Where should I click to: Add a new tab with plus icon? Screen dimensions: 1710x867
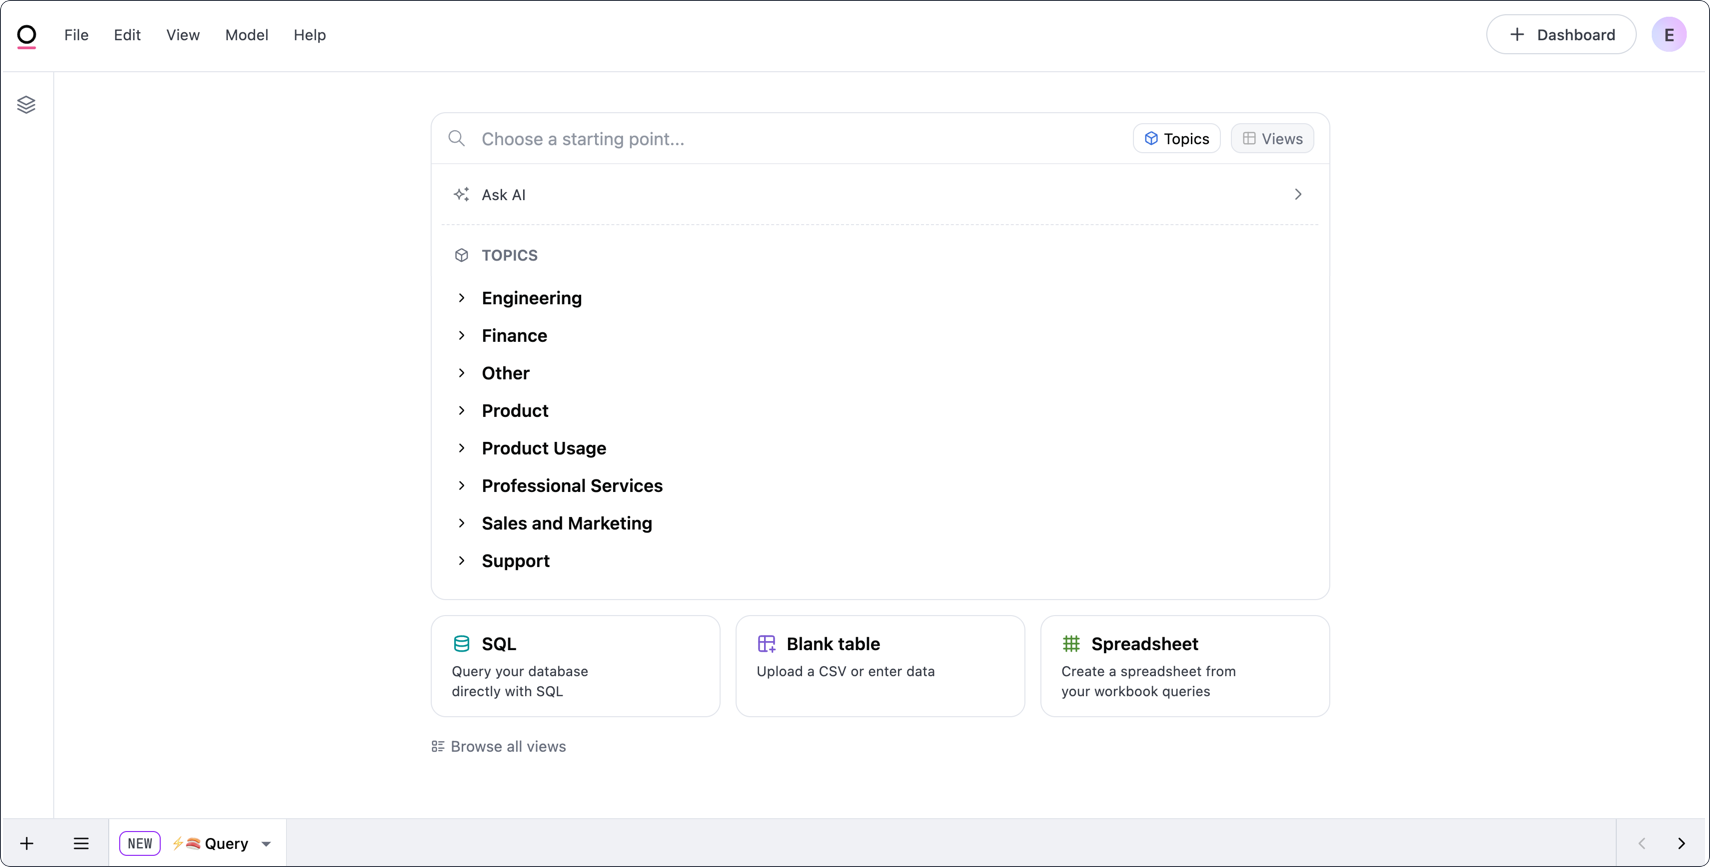pyautogui.click(x=27, y=843)
